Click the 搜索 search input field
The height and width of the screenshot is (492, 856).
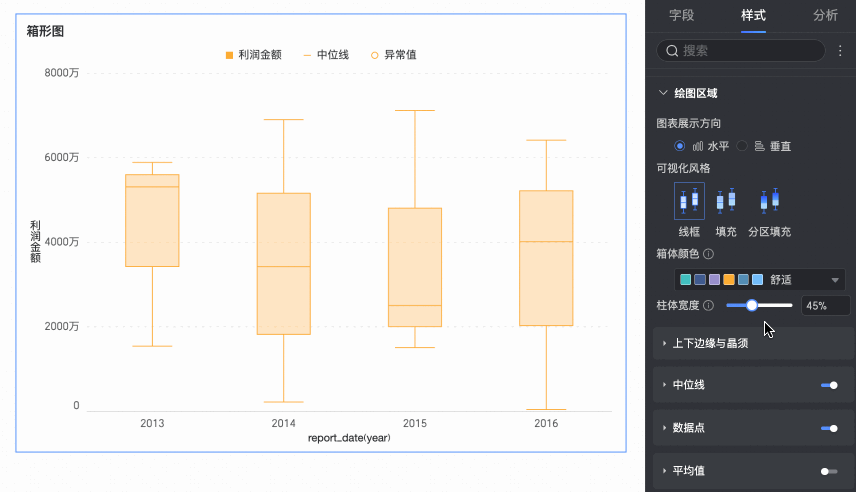[741, 51]
